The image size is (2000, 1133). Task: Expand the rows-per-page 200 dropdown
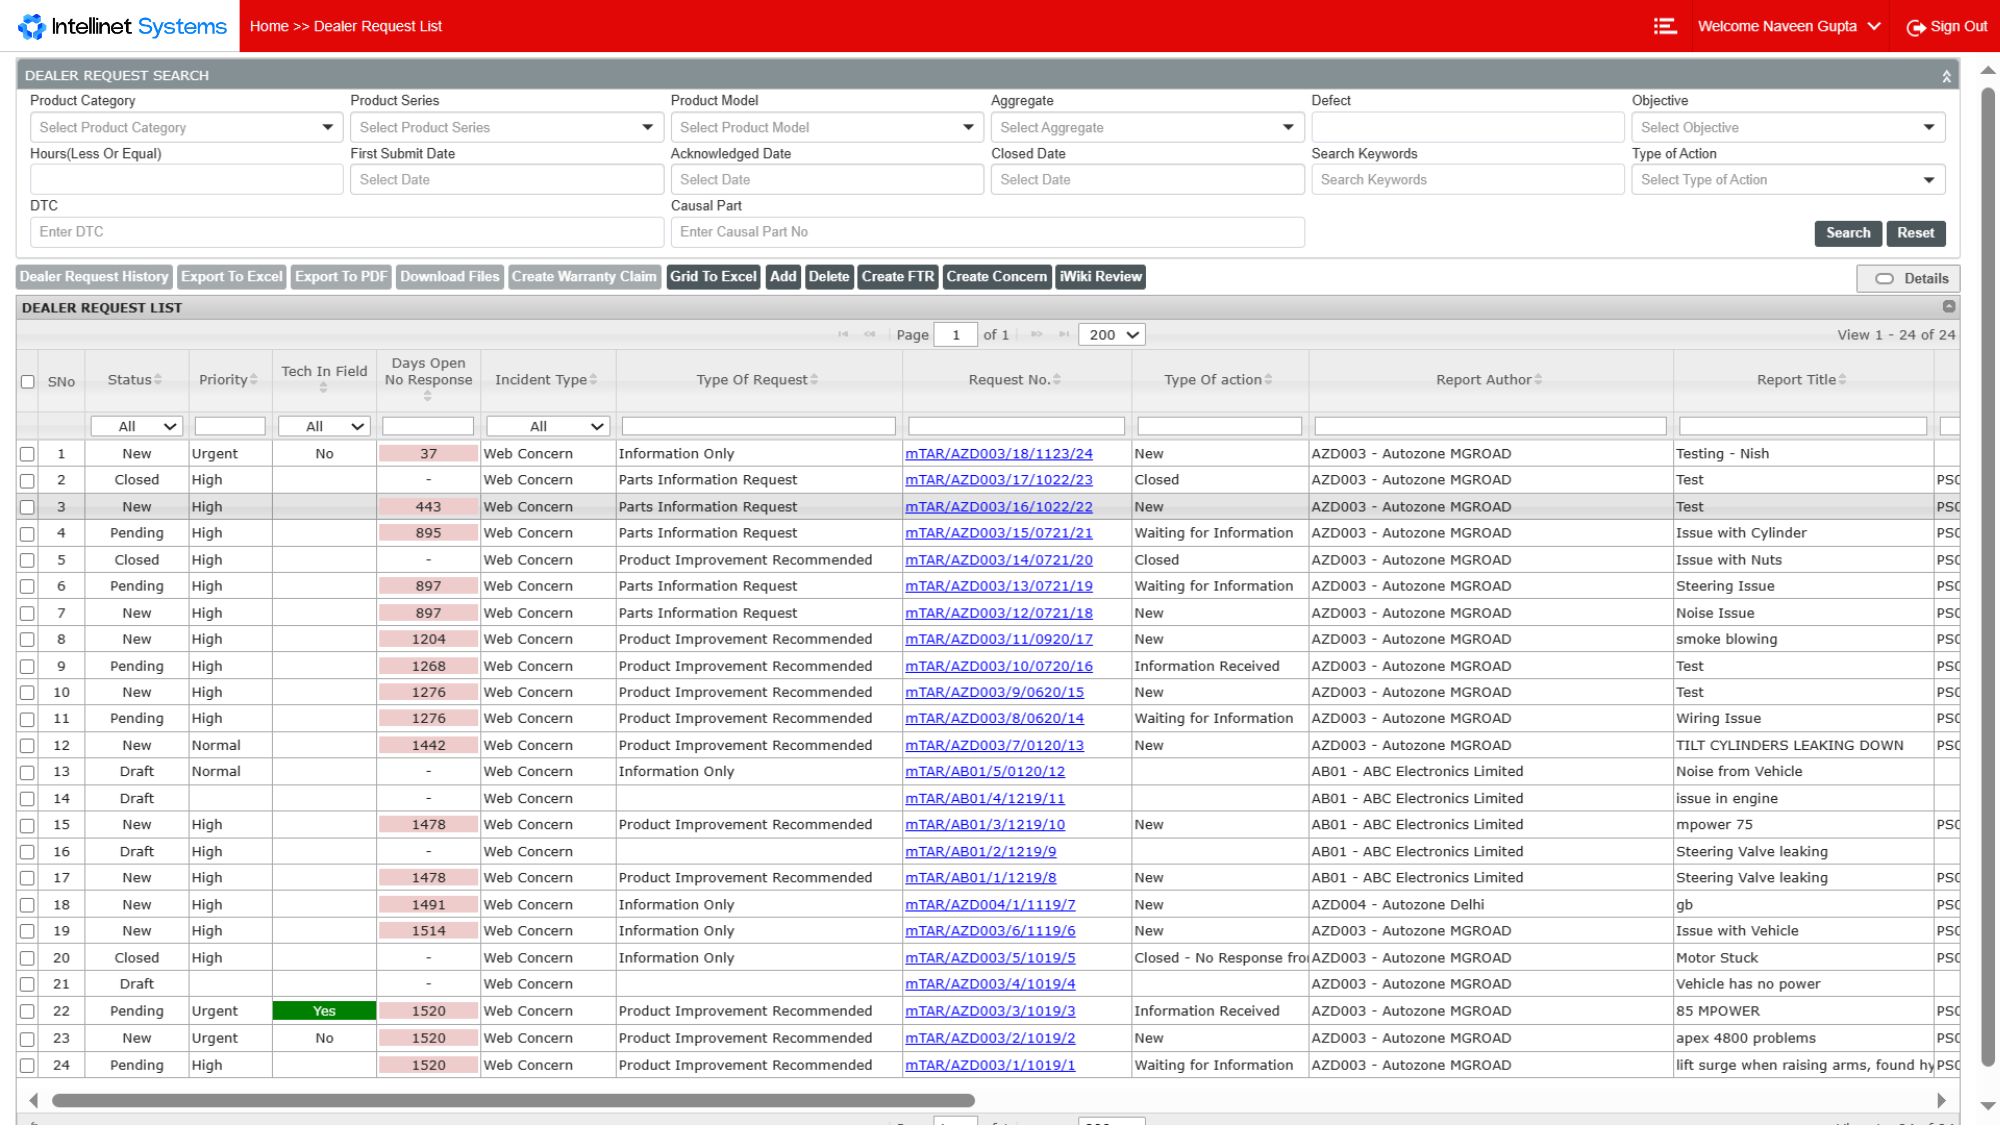[1111, 335]
